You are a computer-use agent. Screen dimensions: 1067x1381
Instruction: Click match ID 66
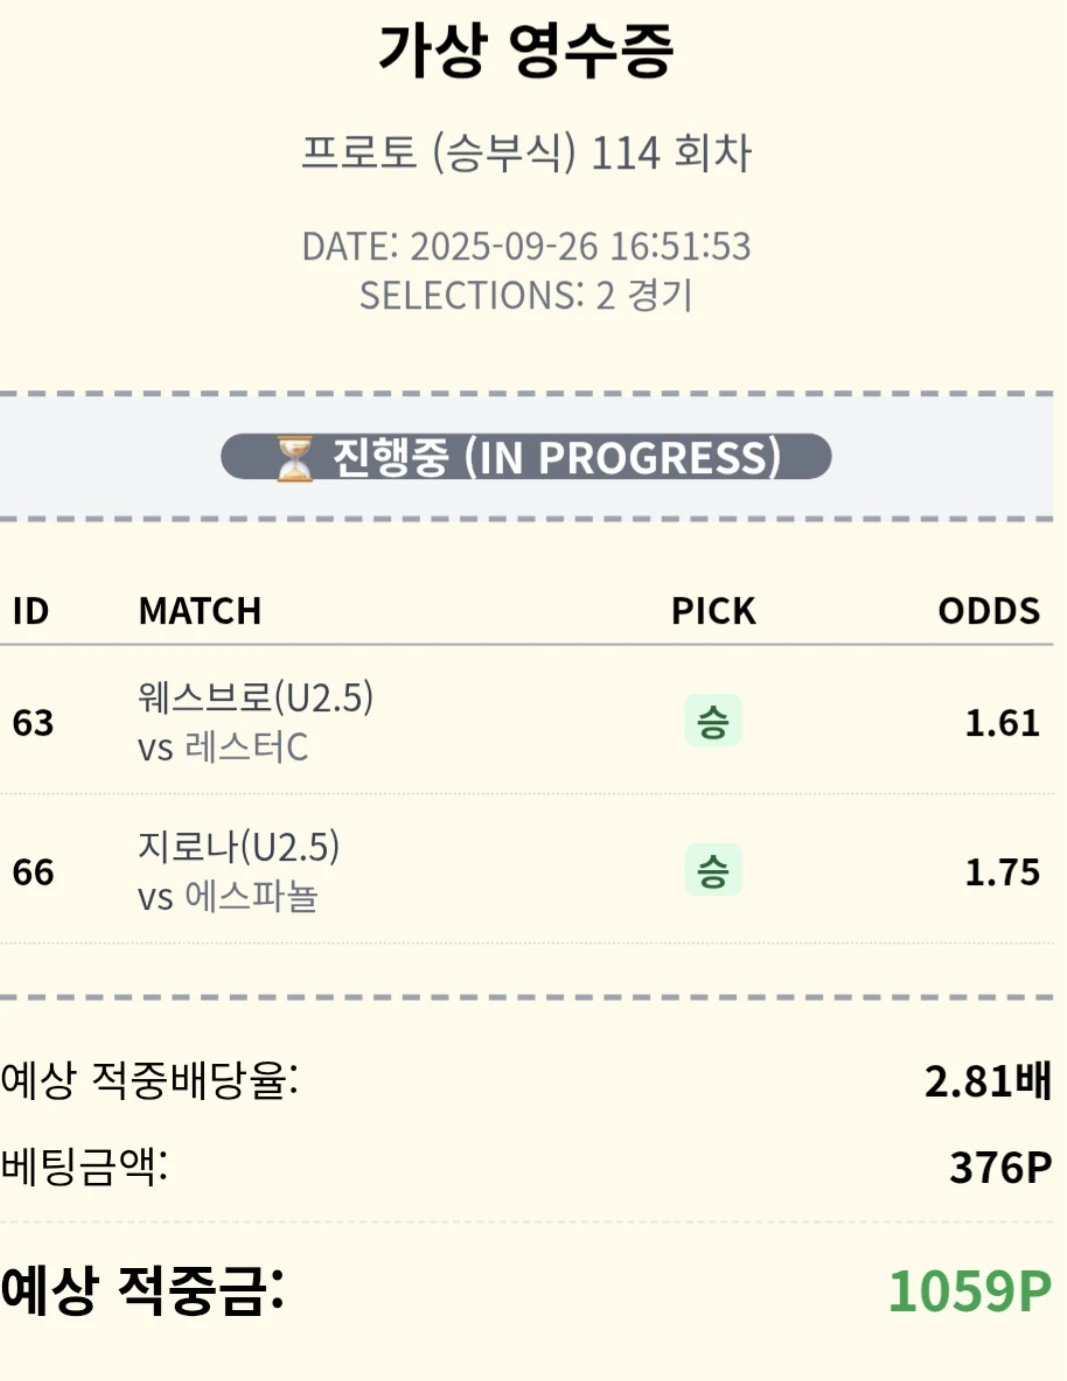click(33, 872)
